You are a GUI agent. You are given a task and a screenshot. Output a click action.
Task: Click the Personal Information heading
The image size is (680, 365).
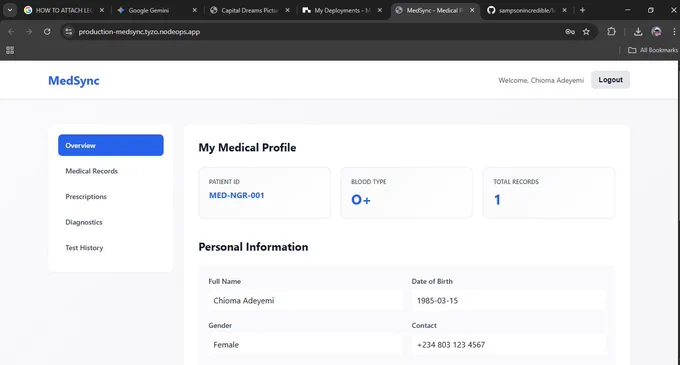click(x=253, y=247)
